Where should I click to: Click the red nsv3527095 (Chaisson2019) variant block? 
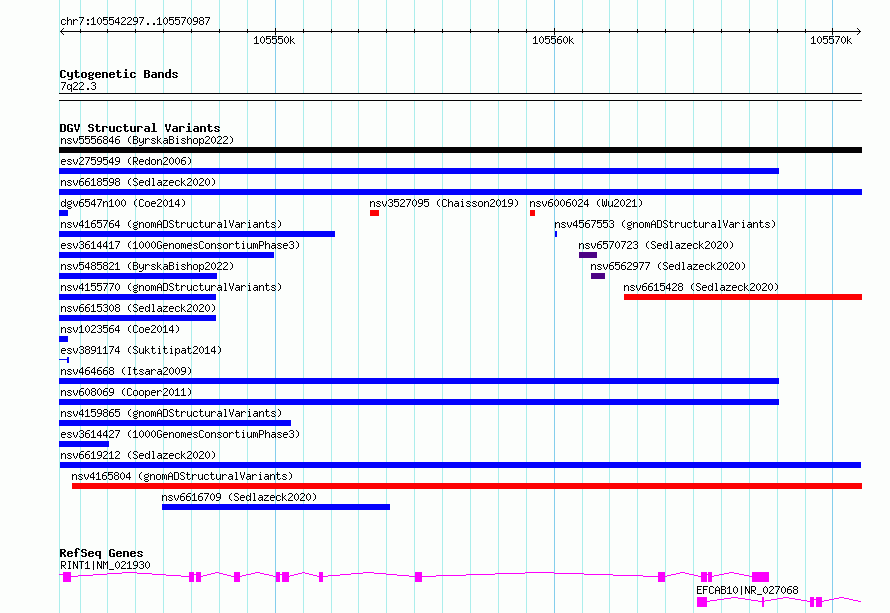coord(375,213)
